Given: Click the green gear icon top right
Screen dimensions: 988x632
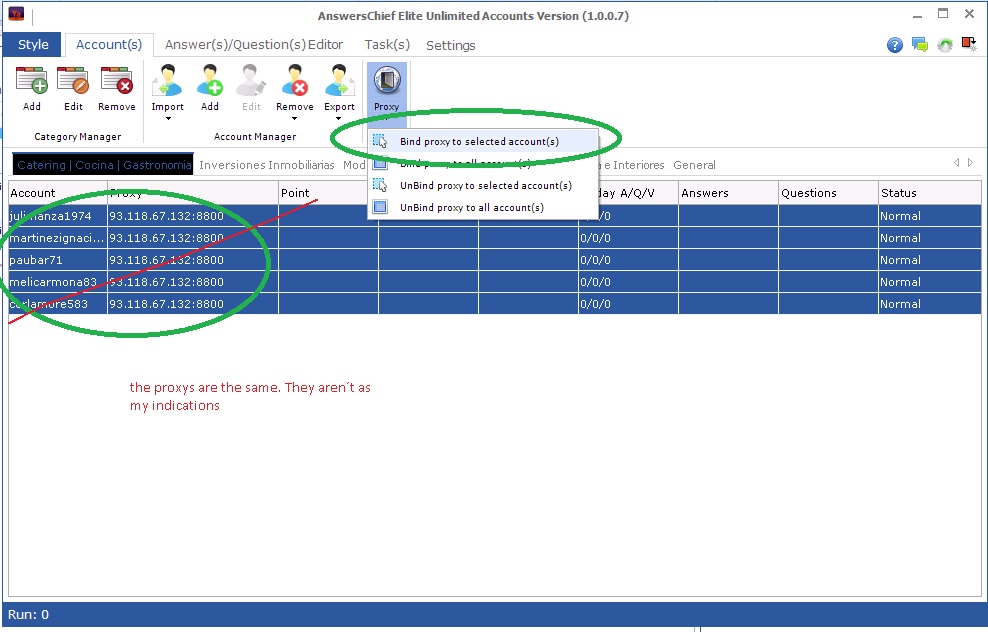Looking at the screenshot, I should 944,45.
